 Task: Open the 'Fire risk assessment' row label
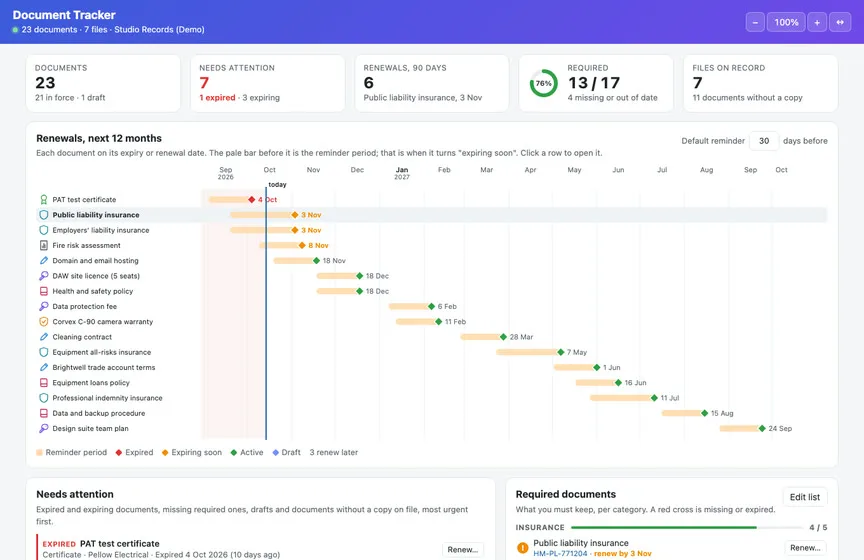(x=87, y=245)
